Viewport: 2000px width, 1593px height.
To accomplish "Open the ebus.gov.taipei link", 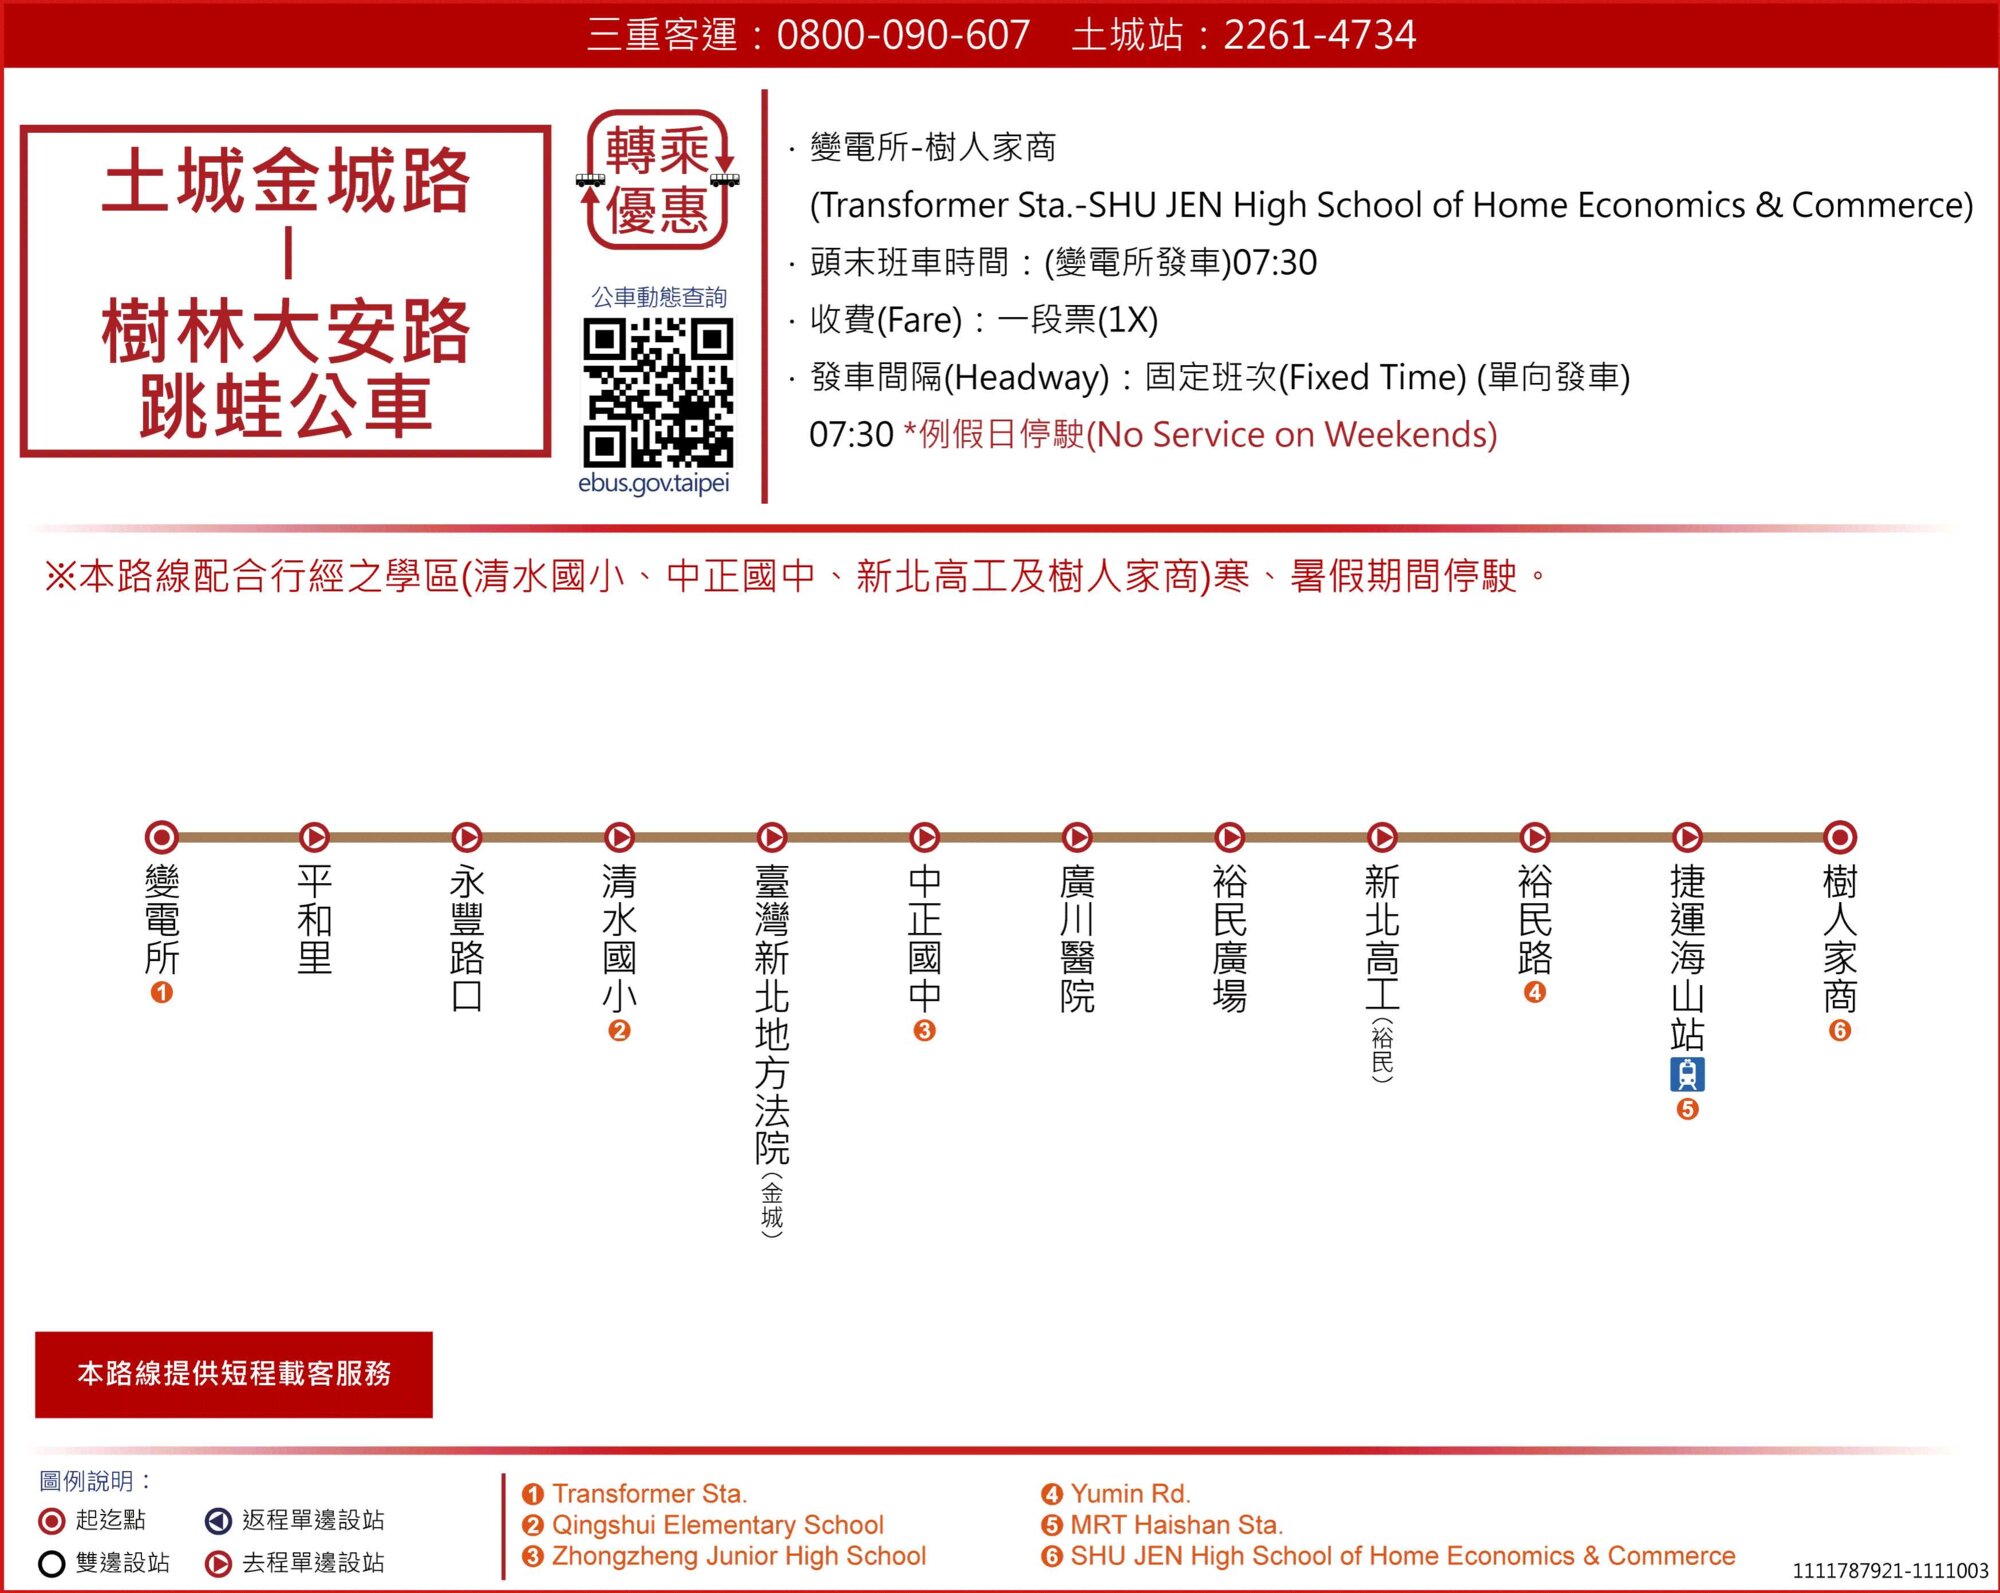I will pos(654,483).
